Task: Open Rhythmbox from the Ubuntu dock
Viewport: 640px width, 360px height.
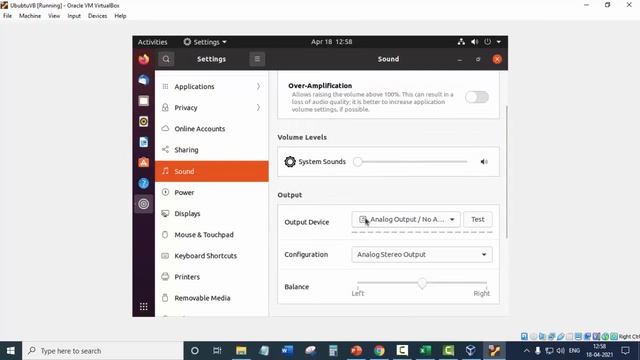Action: tap(144, 122)
